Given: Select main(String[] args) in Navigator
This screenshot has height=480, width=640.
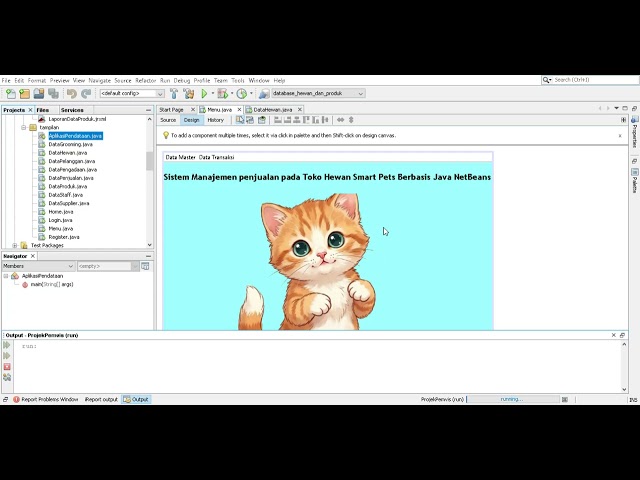Looking at the screenshot, I should pyautogui.click(x=52, y=284).
